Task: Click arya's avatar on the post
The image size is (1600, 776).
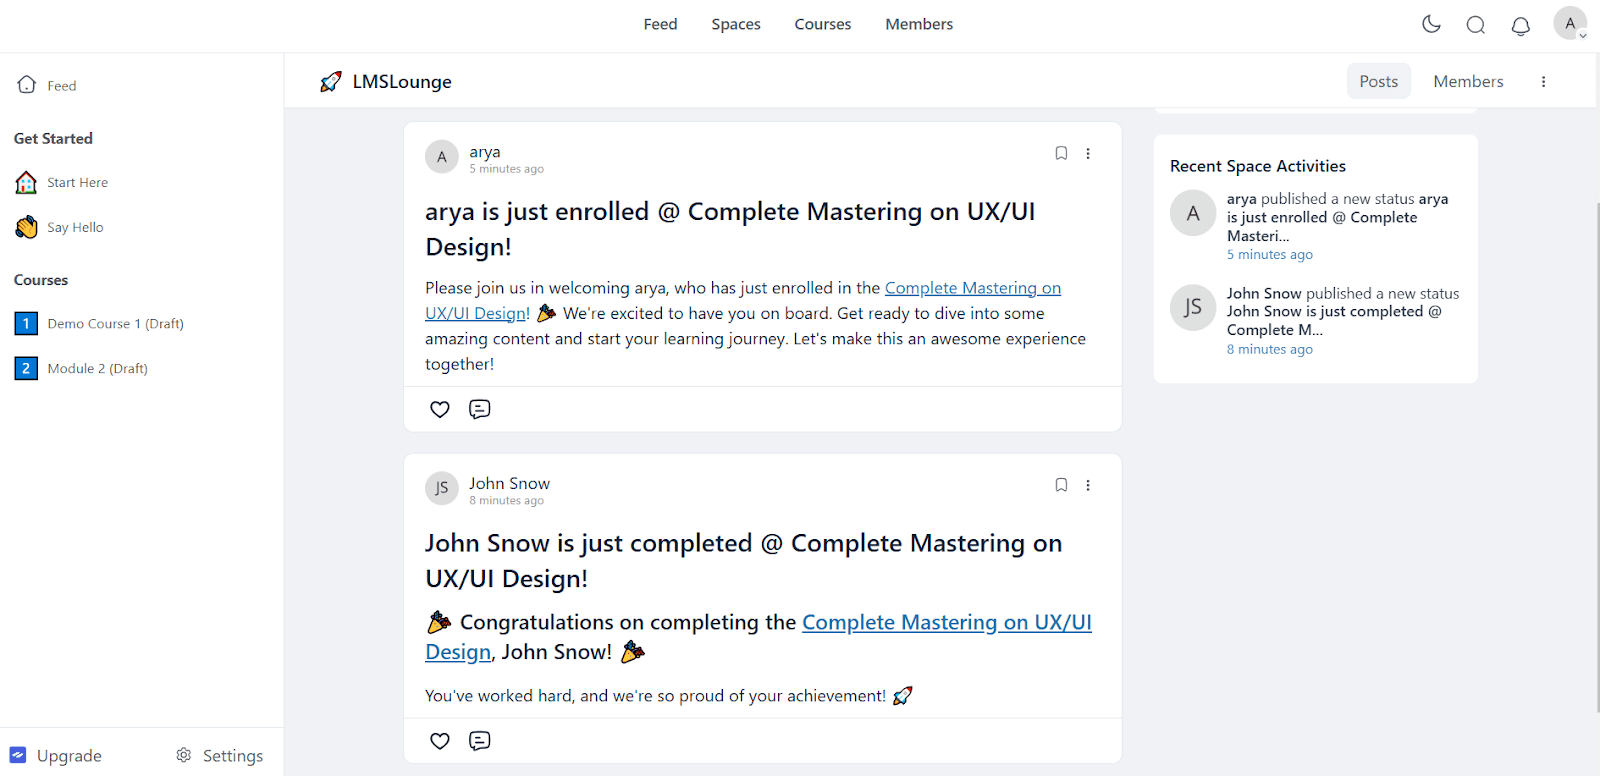Action: click(442, 157)
